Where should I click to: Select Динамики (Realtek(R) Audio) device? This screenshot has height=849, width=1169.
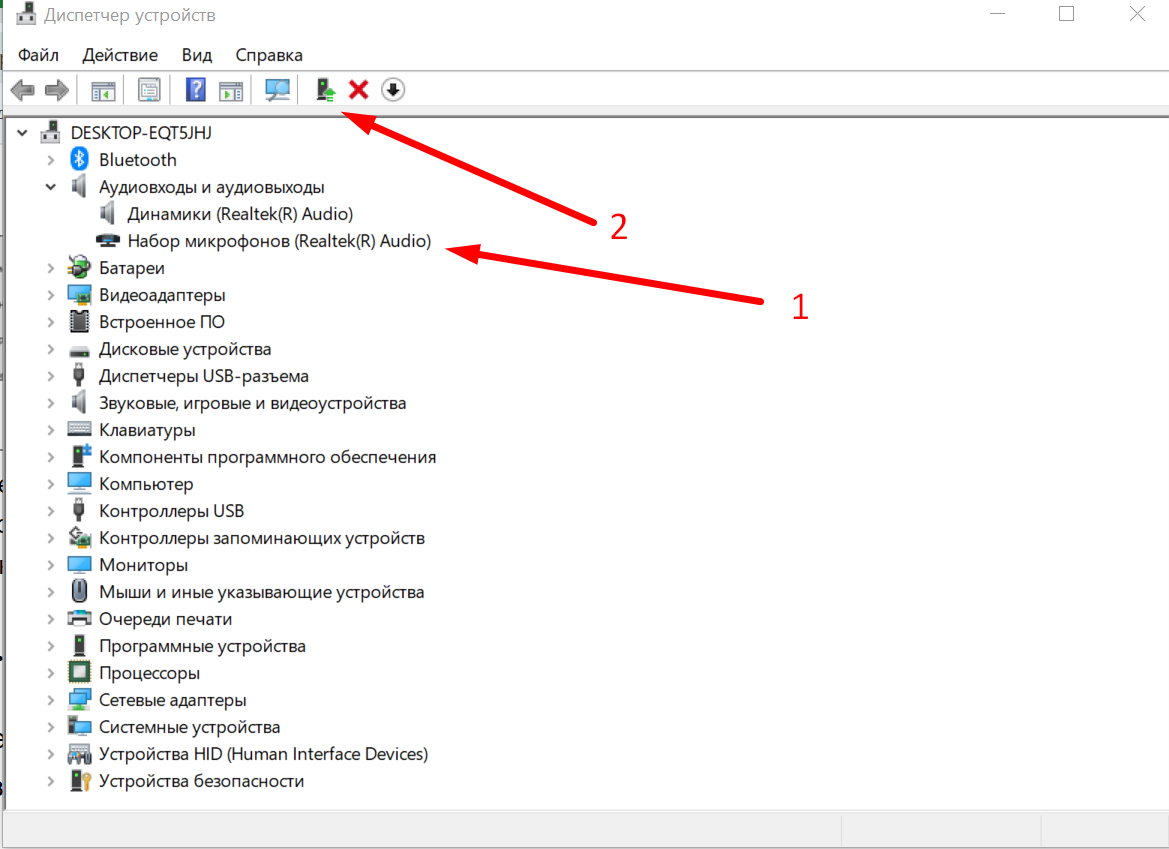[240, 214]
